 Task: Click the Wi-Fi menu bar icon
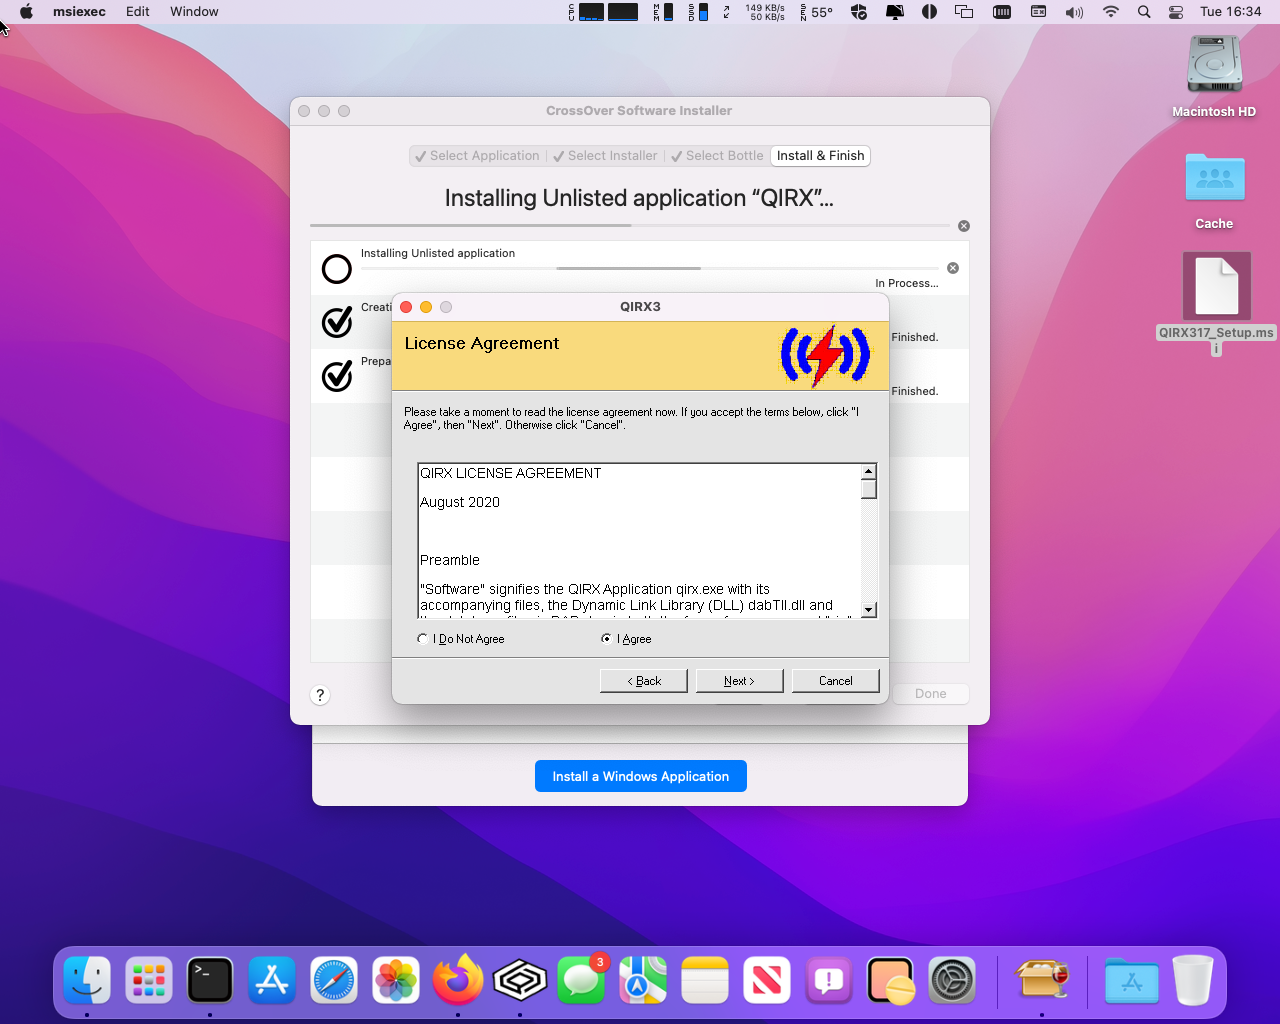(1110, 12)
